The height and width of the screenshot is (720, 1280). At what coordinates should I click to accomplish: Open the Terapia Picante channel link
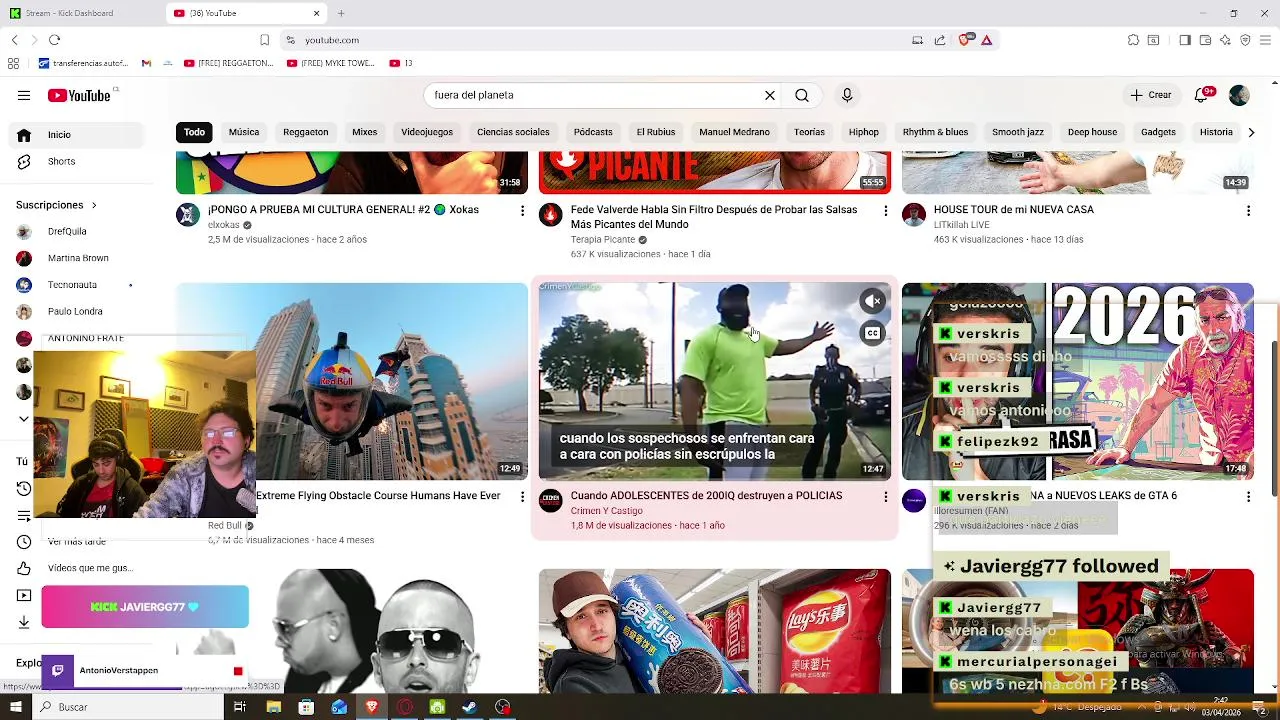click(603, 240)
